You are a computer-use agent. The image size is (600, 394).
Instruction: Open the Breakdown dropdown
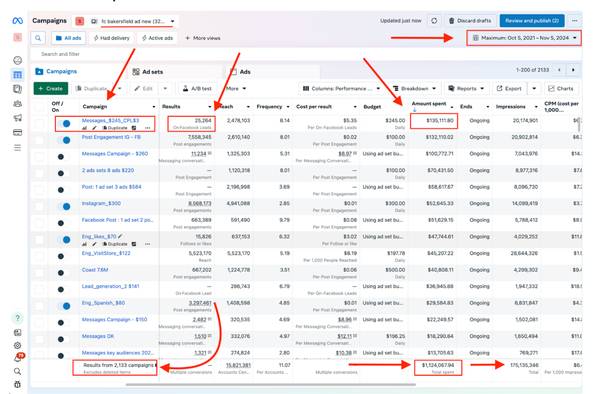(415, 89)
